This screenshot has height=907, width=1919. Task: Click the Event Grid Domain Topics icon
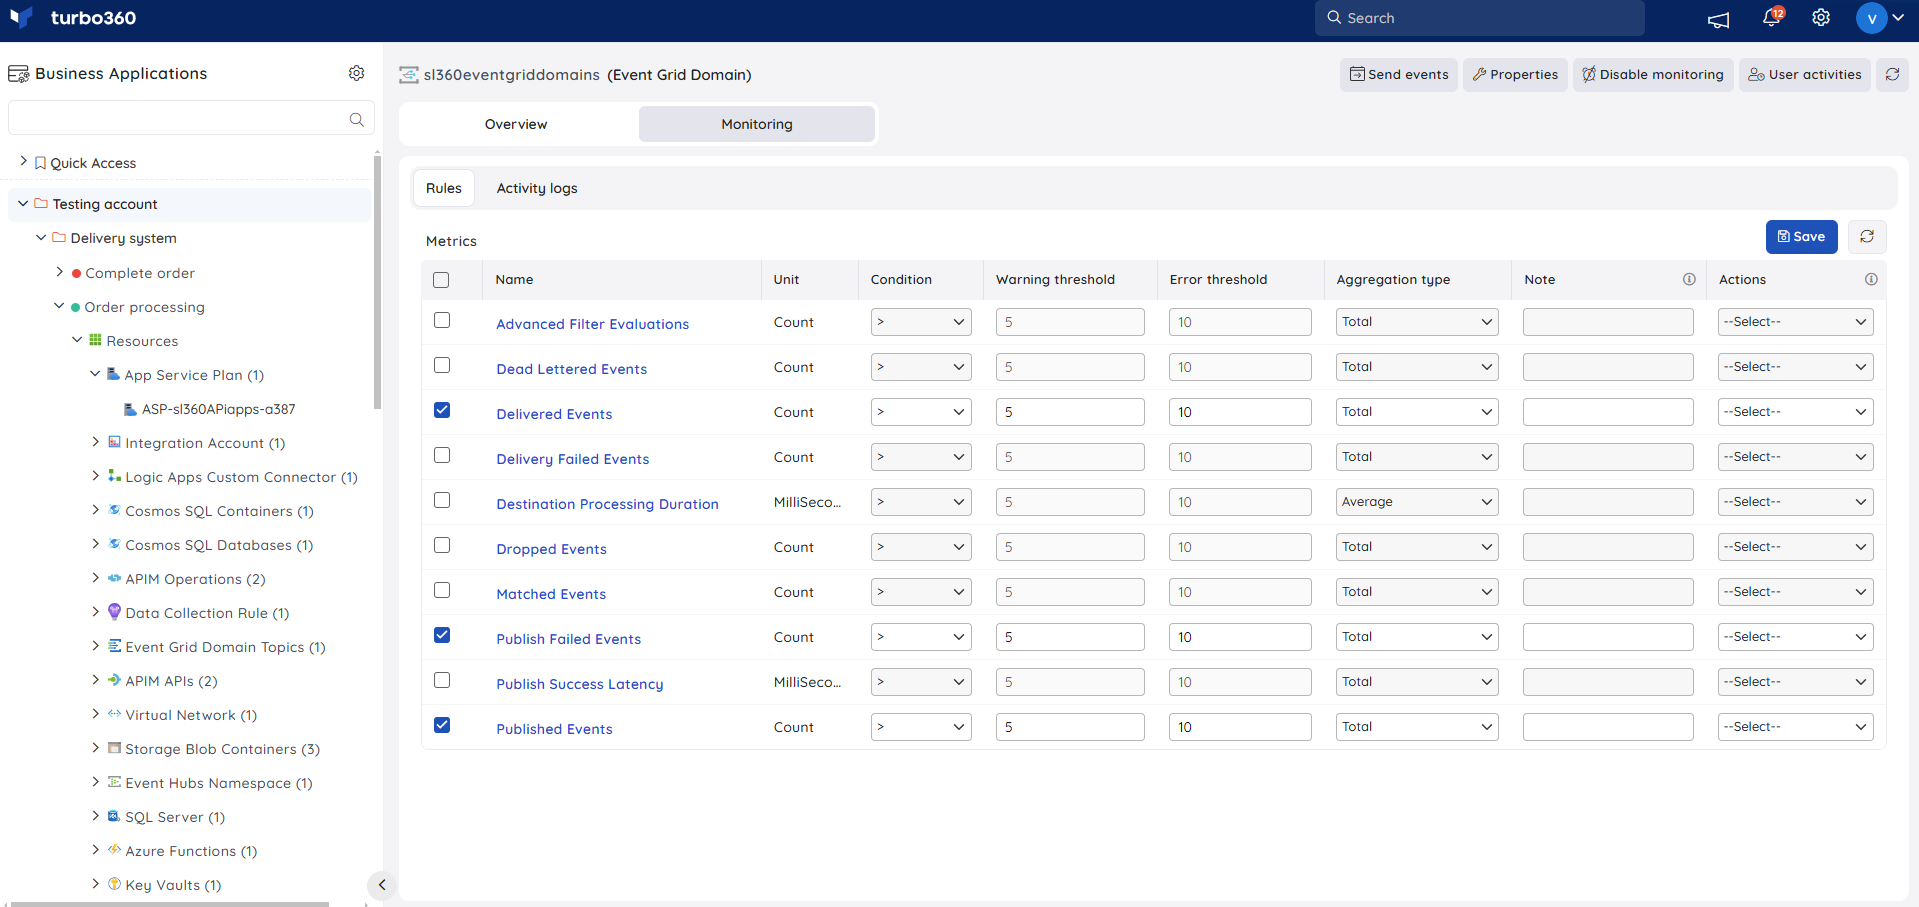tap(114, 646)
